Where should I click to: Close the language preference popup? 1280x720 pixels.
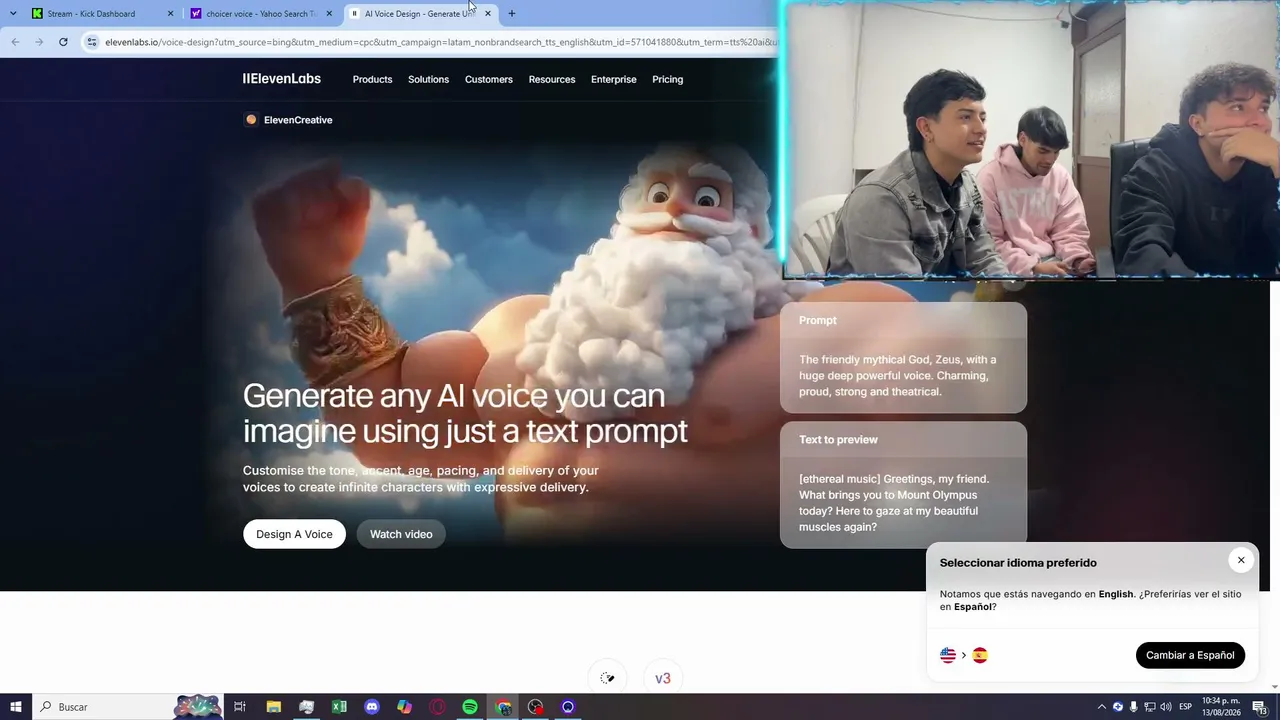1241,560
